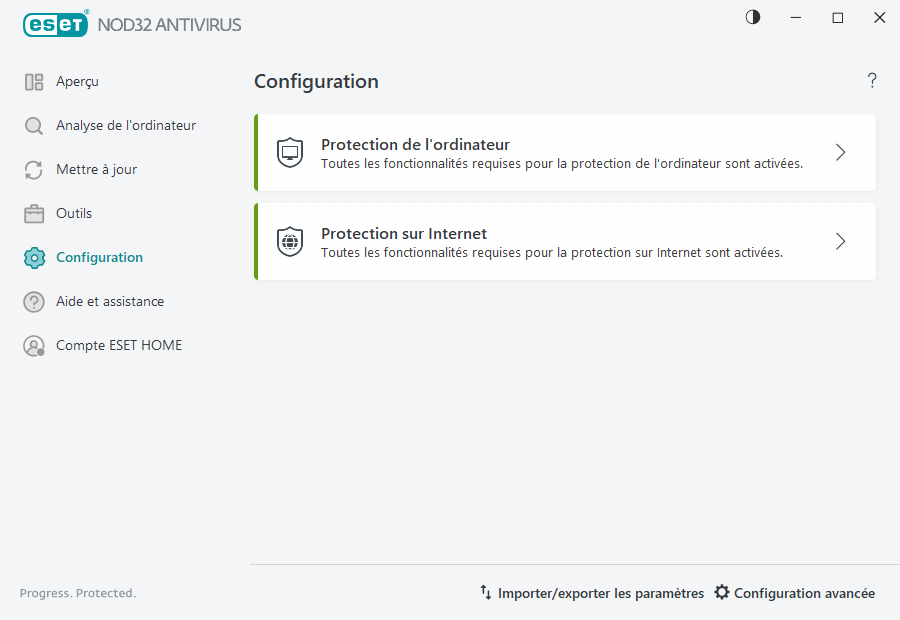This screenshot has height=620, width=900.
Task: Select the Analyse de l'ordinateur scan icon
Action: (x=34, y=125)
